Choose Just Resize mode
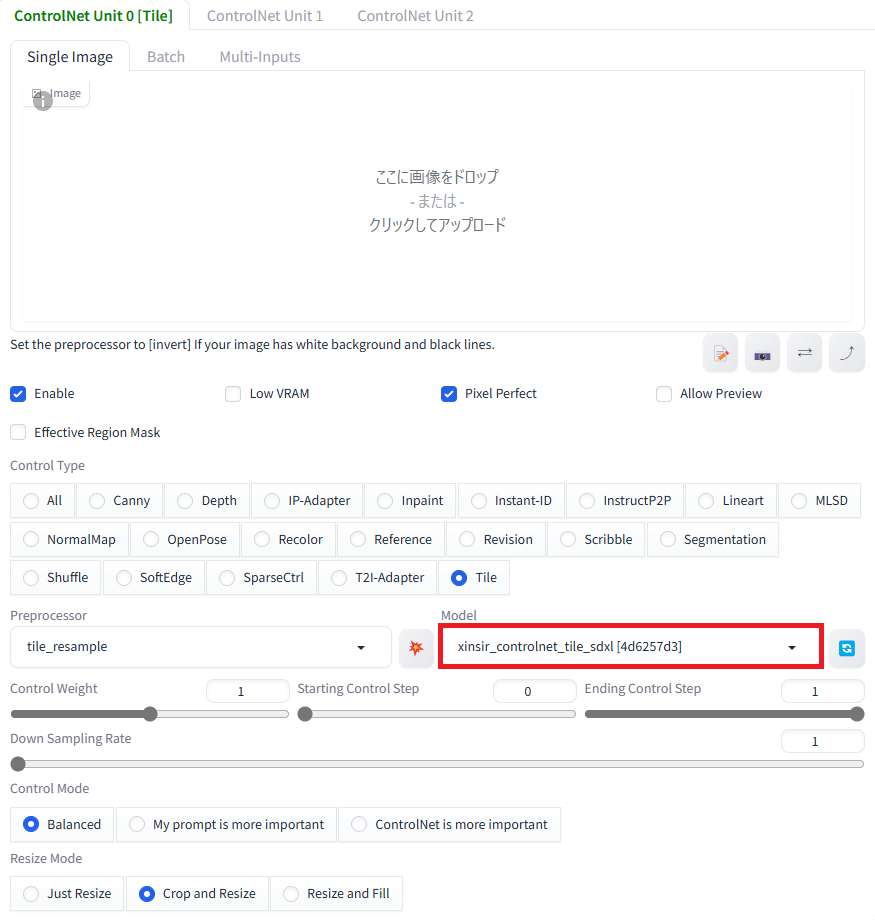The image size is (875, 920). click(x=67, y=894)
